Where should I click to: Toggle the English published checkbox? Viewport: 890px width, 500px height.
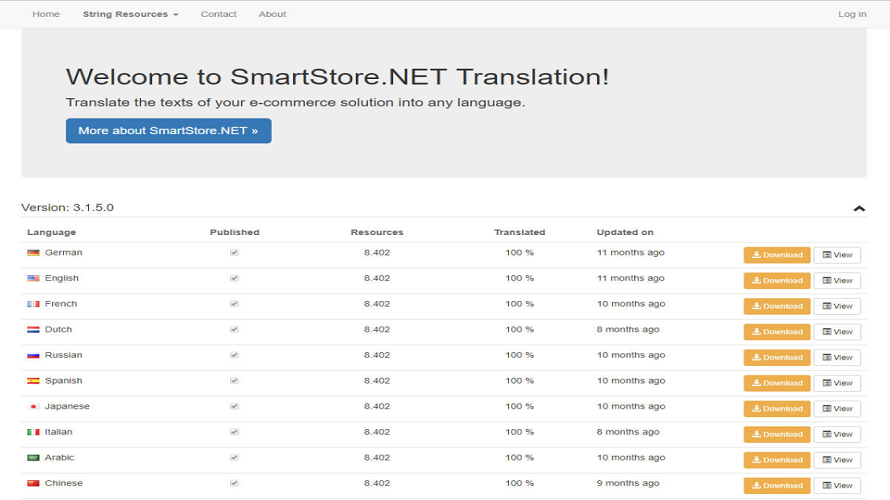tap(234, 278)
